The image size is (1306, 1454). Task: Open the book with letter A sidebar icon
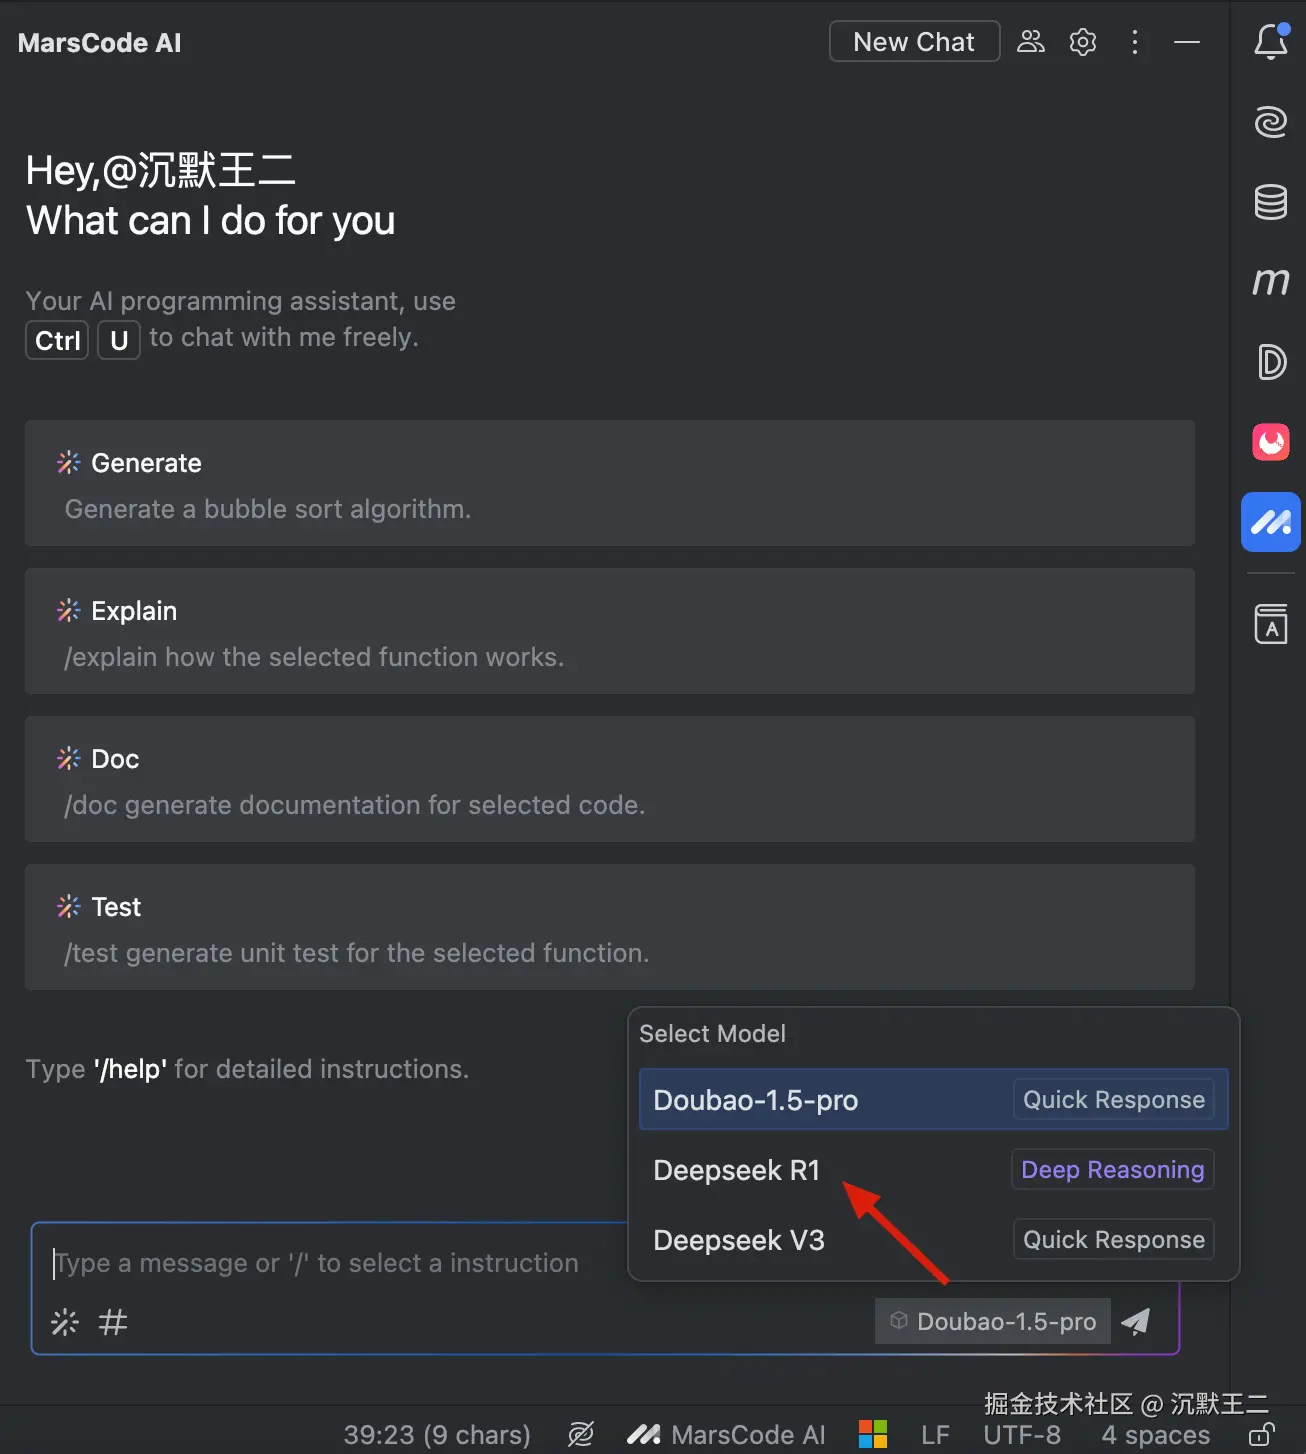tap(1271, 624)
